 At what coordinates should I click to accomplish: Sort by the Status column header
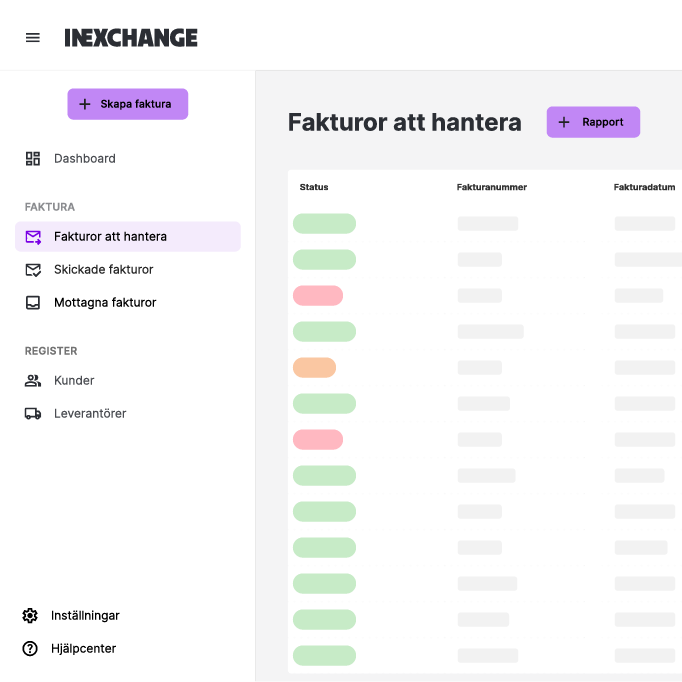(314, 187)
